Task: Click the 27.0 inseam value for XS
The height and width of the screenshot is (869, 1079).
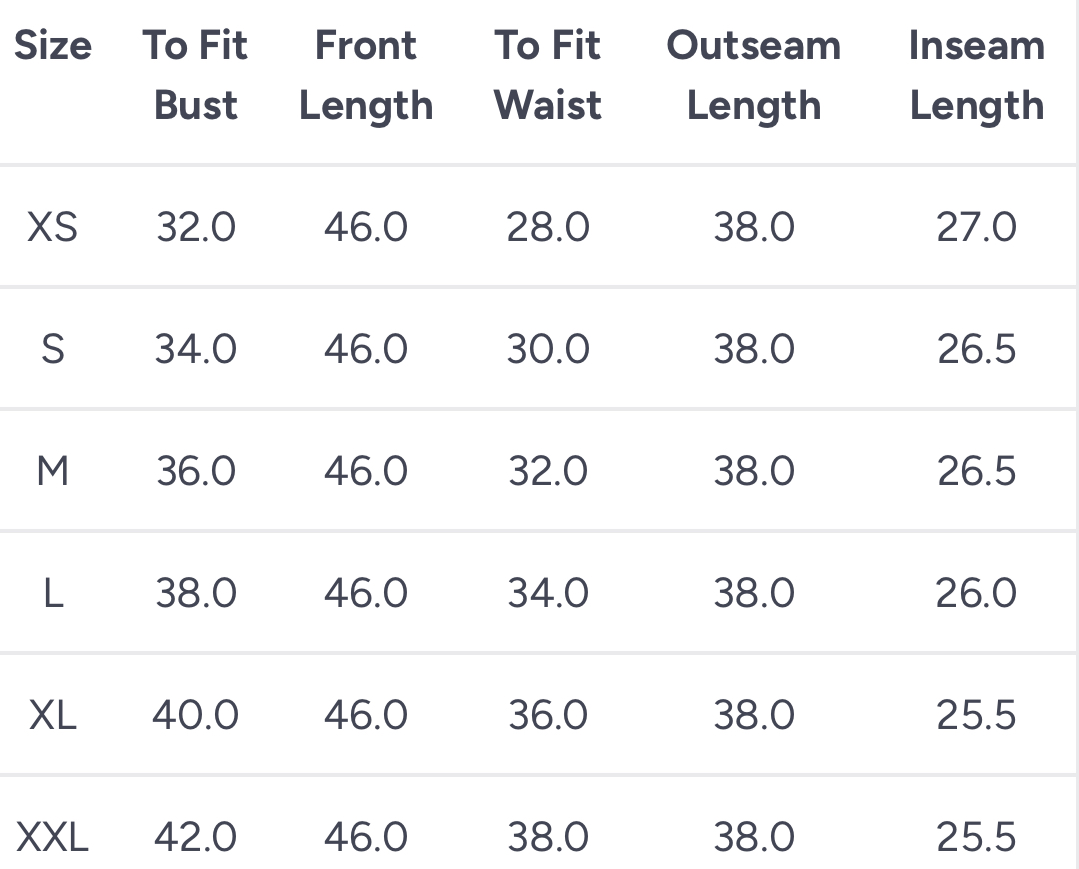Action: [x=976, y=228]
